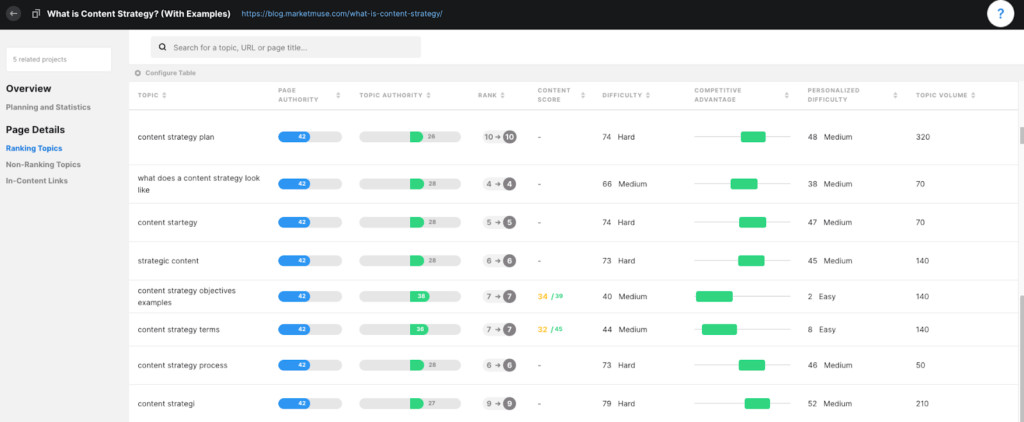
Task: Click the topic search input field
Action: click(x=290, y=47)
